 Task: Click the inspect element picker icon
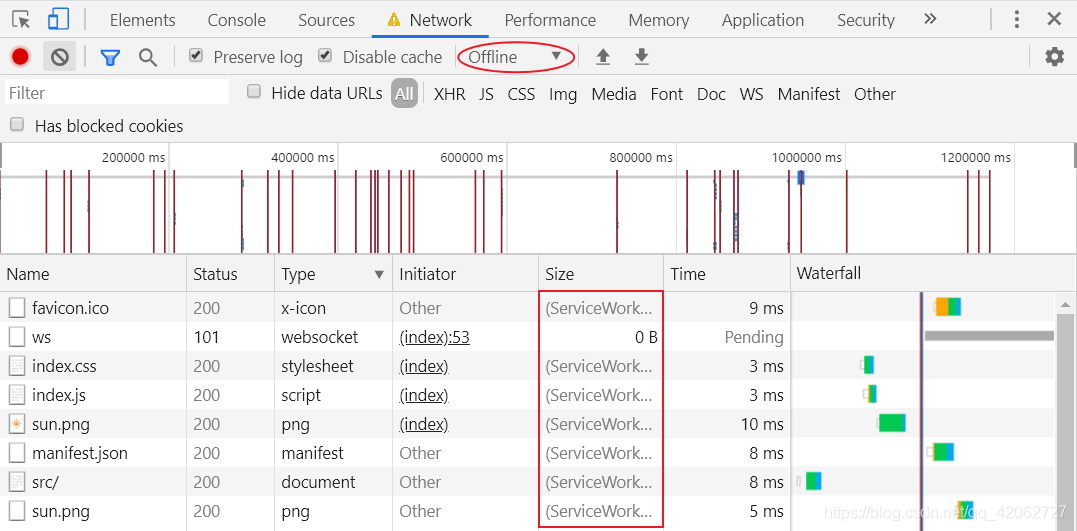tap(21, 19)
